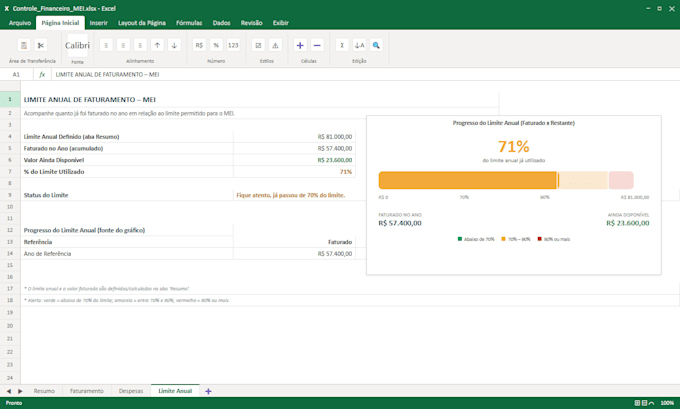This screenshot has width=680, height=409.
Task: Click the 123 number format button
Action: point(233,45)
